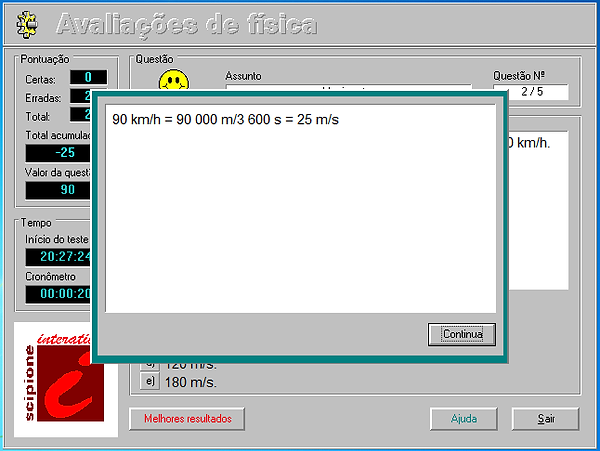Click the yellow smiley face icon
This screenshot has height=451, width=600.
pos(173,80)
